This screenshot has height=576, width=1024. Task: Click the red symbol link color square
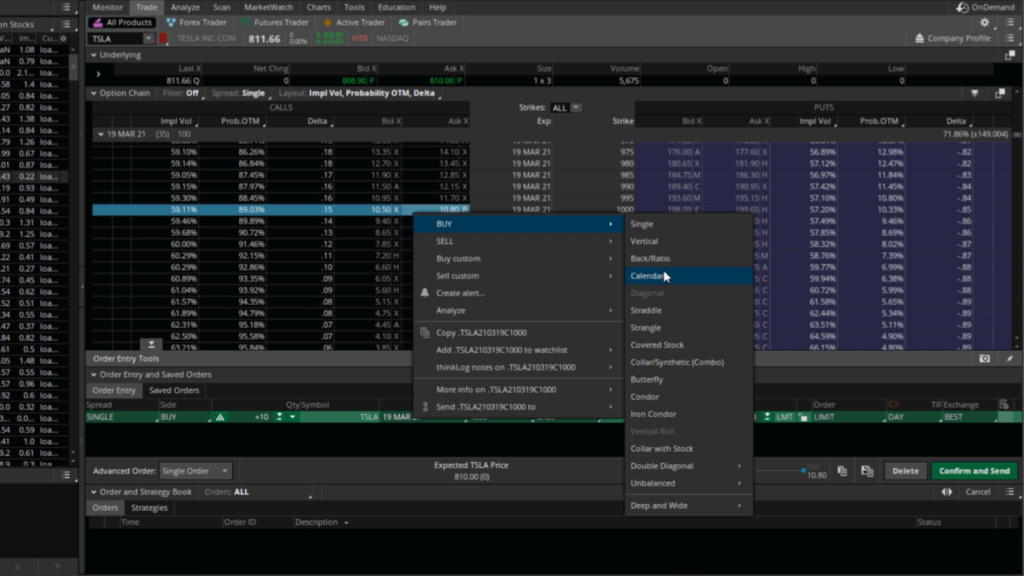(x=163, y=39)
